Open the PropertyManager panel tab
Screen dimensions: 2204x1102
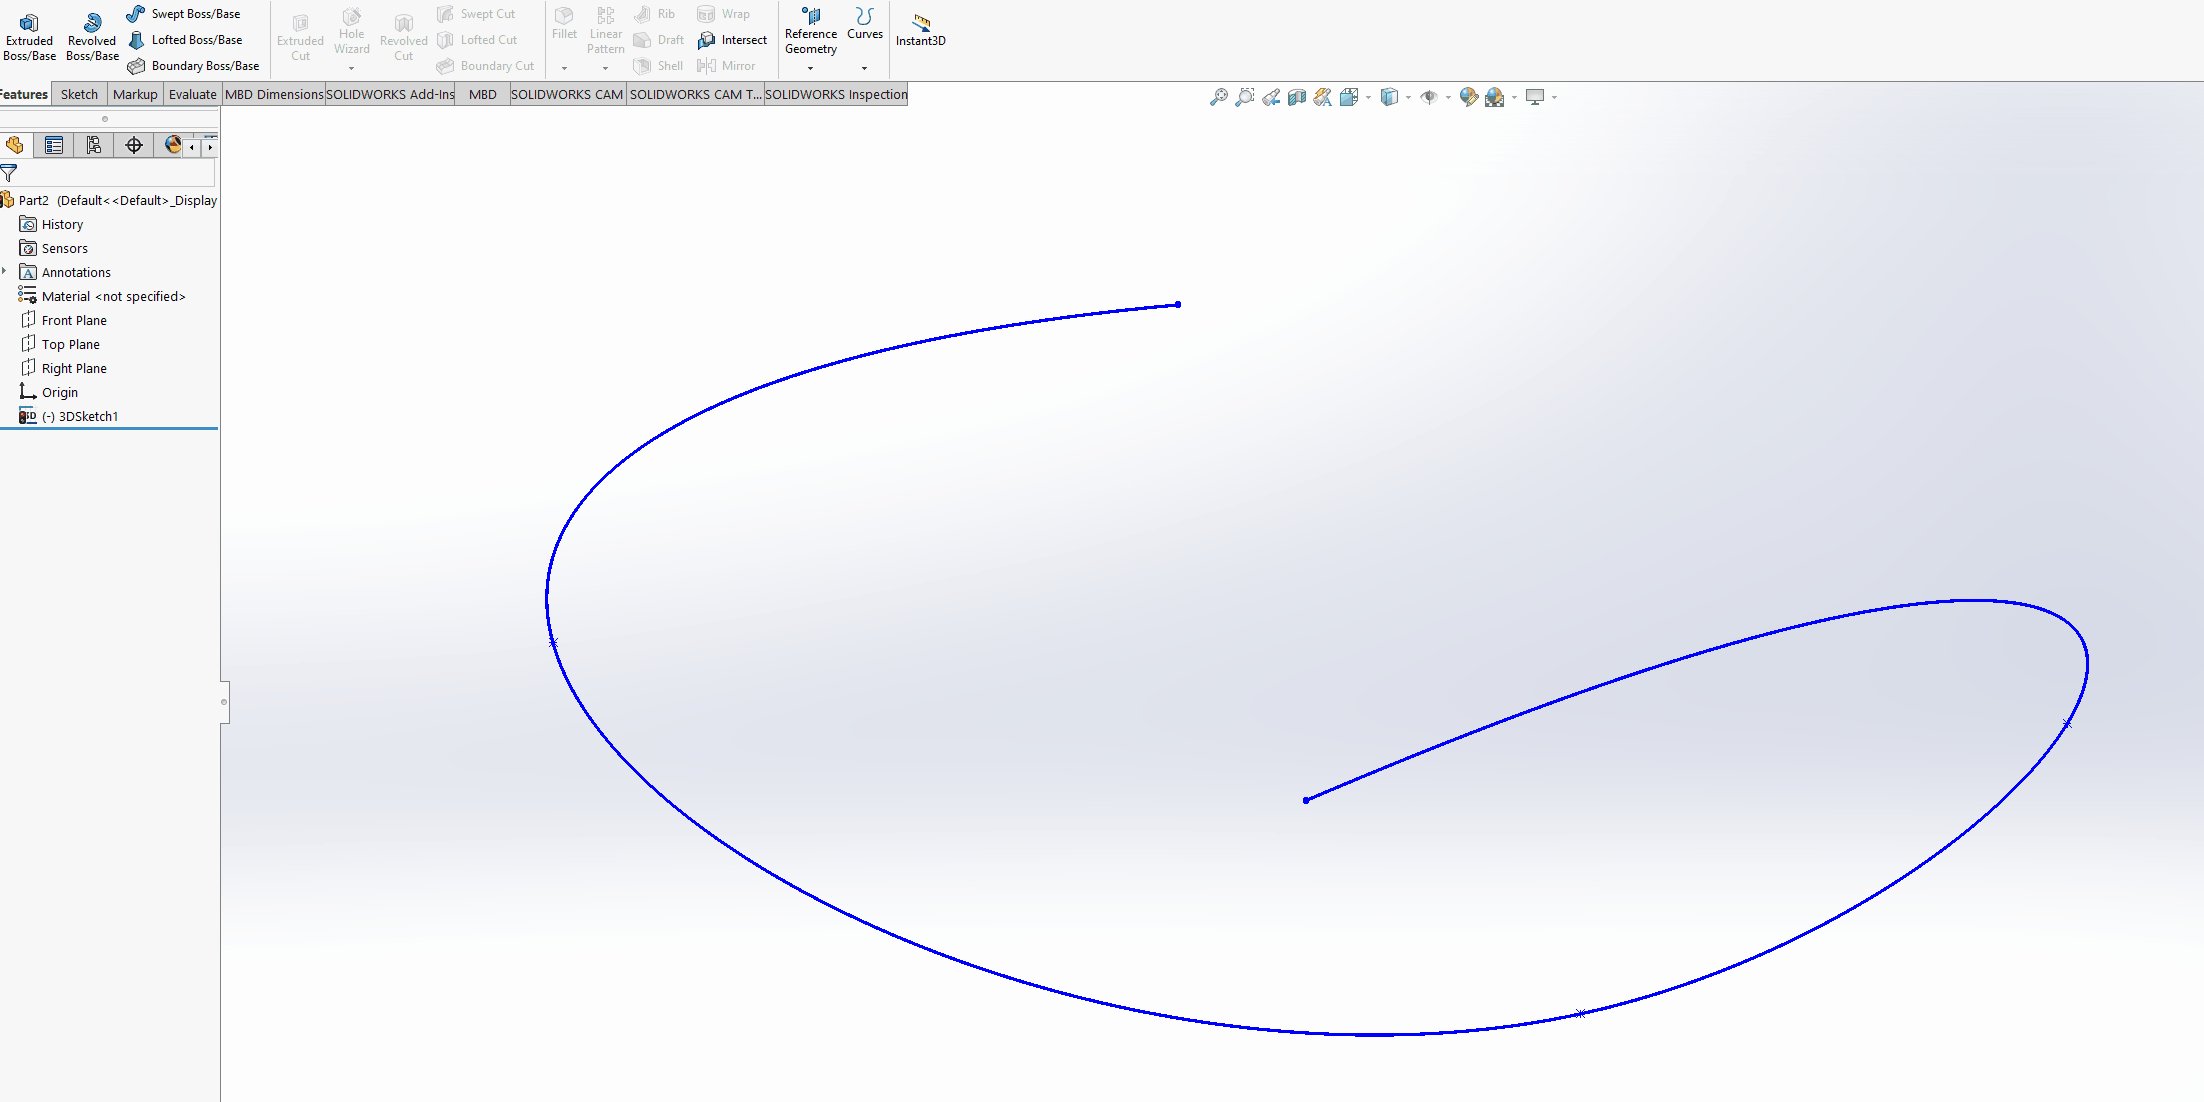[54, 146]
